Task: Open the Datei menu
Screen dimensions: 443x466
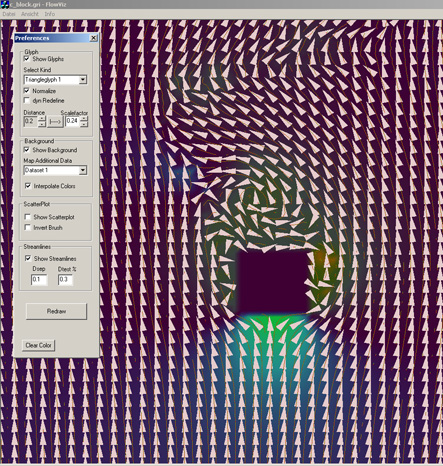Action: [x=9, y=14]
